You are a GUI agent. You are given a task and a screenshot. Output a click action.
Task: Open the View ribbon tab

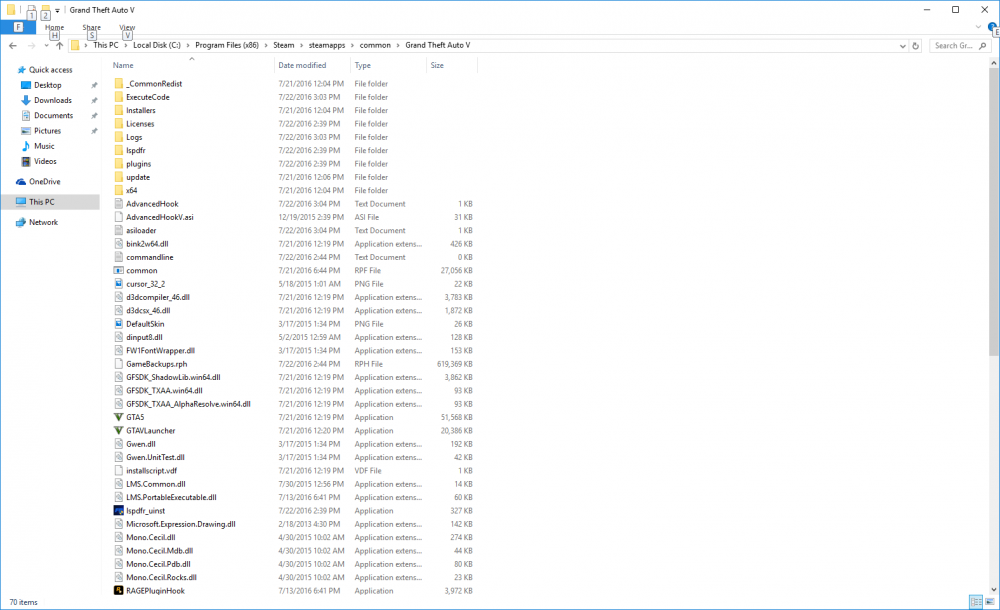pyautogui.click(x=127, y=27)
